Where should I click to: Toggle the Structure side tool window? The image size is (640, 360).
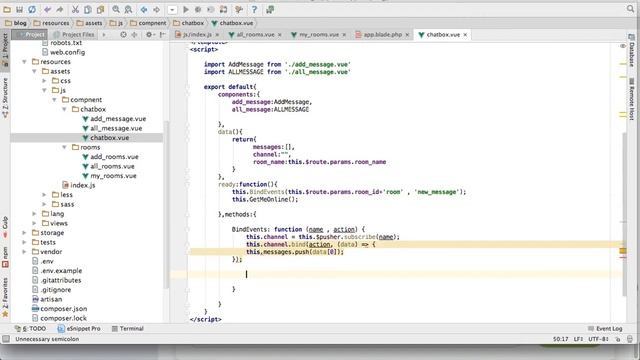5,98
